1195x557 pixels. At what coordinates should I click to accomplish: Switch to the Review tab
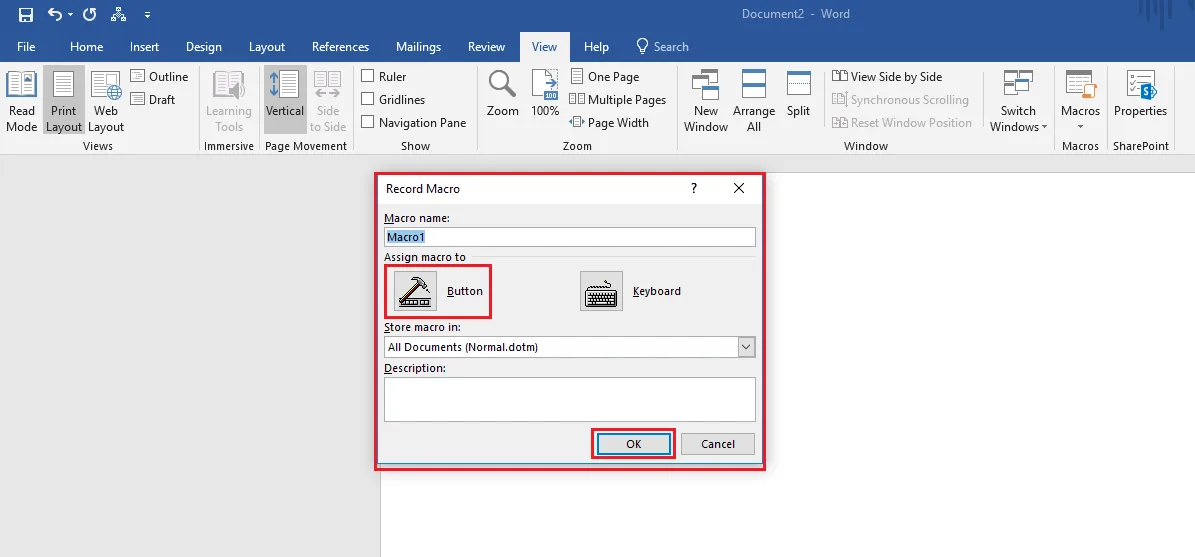click(486, 46)
